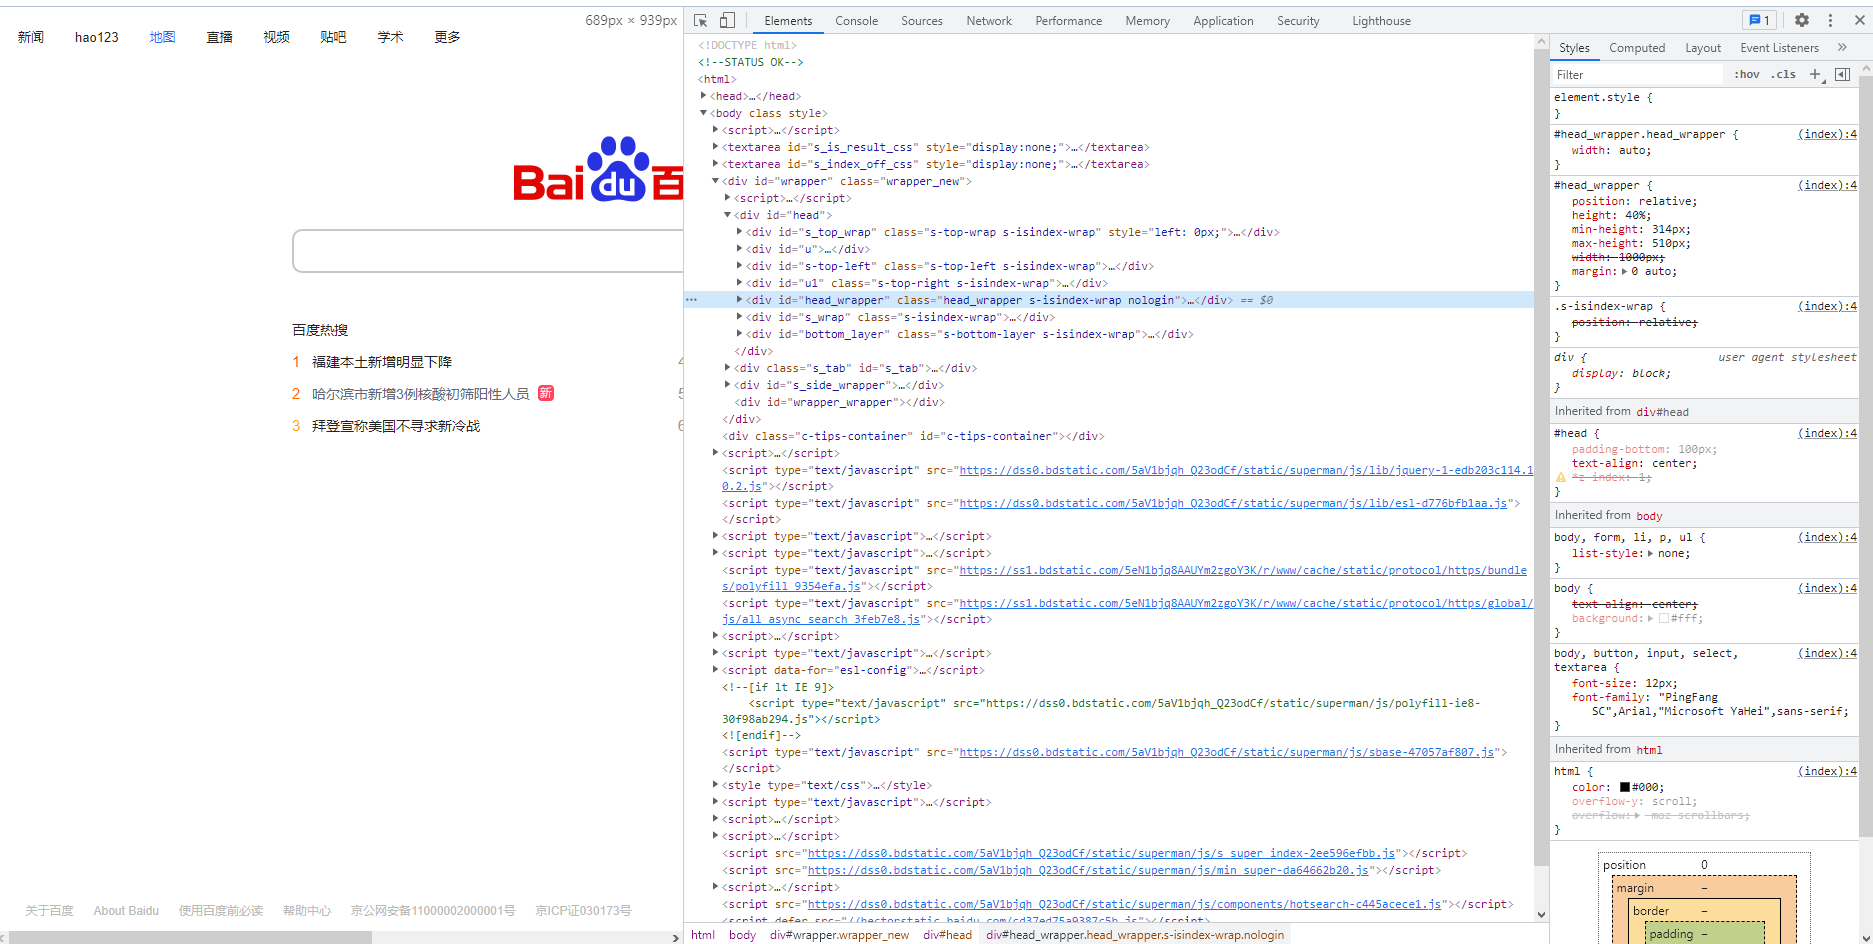The width and height of the screenshot is (1873, 944).
Task: Open hot search item 福建本土新增明显下降
Action: 382,362
